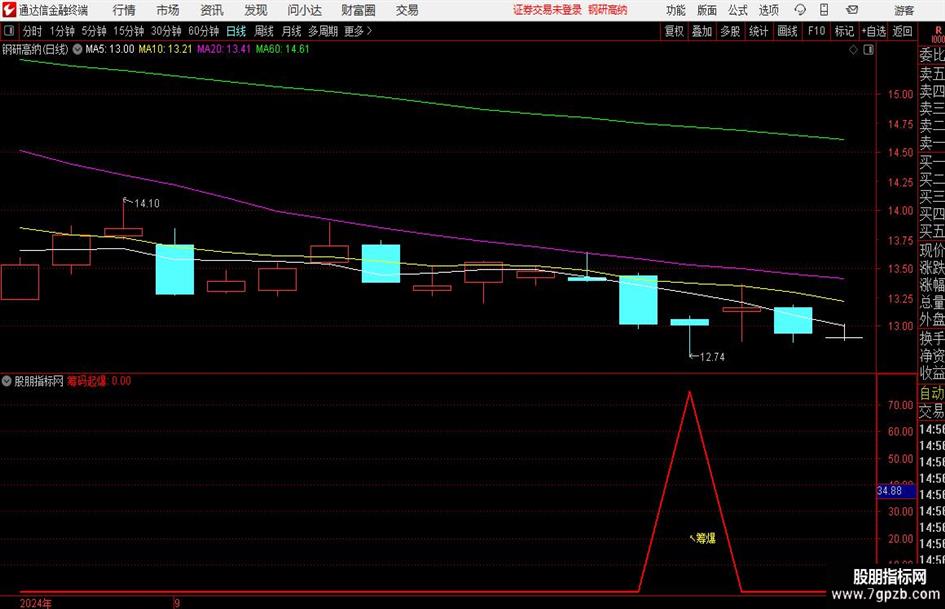Viewport: 945px width, 609px height.
Task: Open the 画线 drawing tools
Action: 787,31
